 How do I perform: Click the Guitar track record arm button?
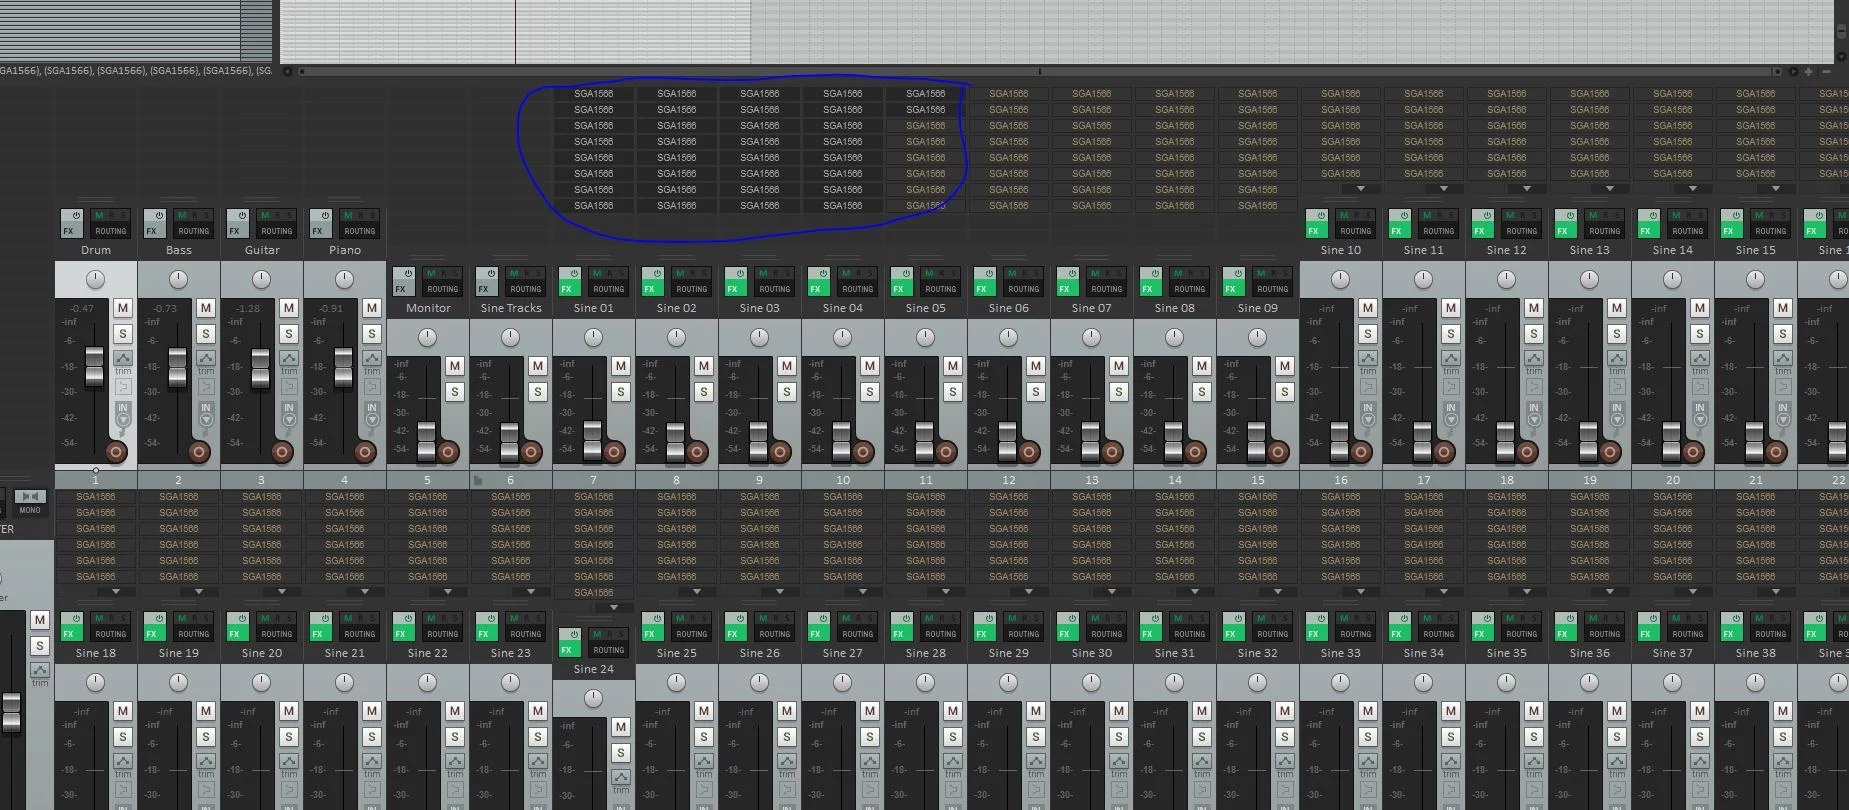click(283, 452)
